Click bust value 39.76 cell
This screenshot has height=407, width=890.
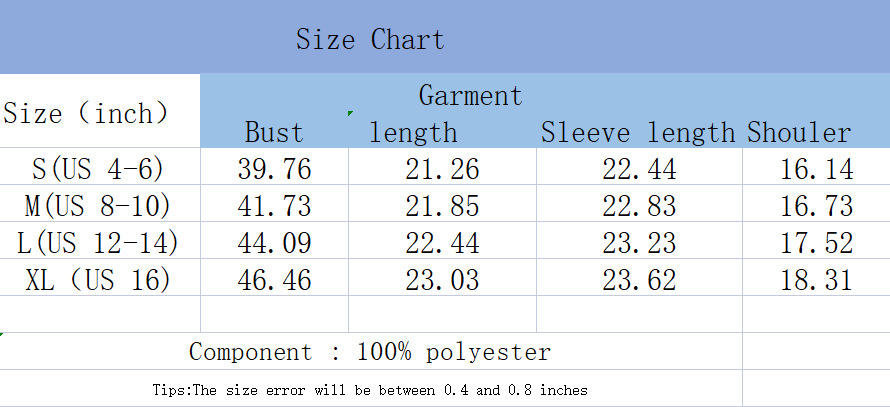[x=274, y=168]
